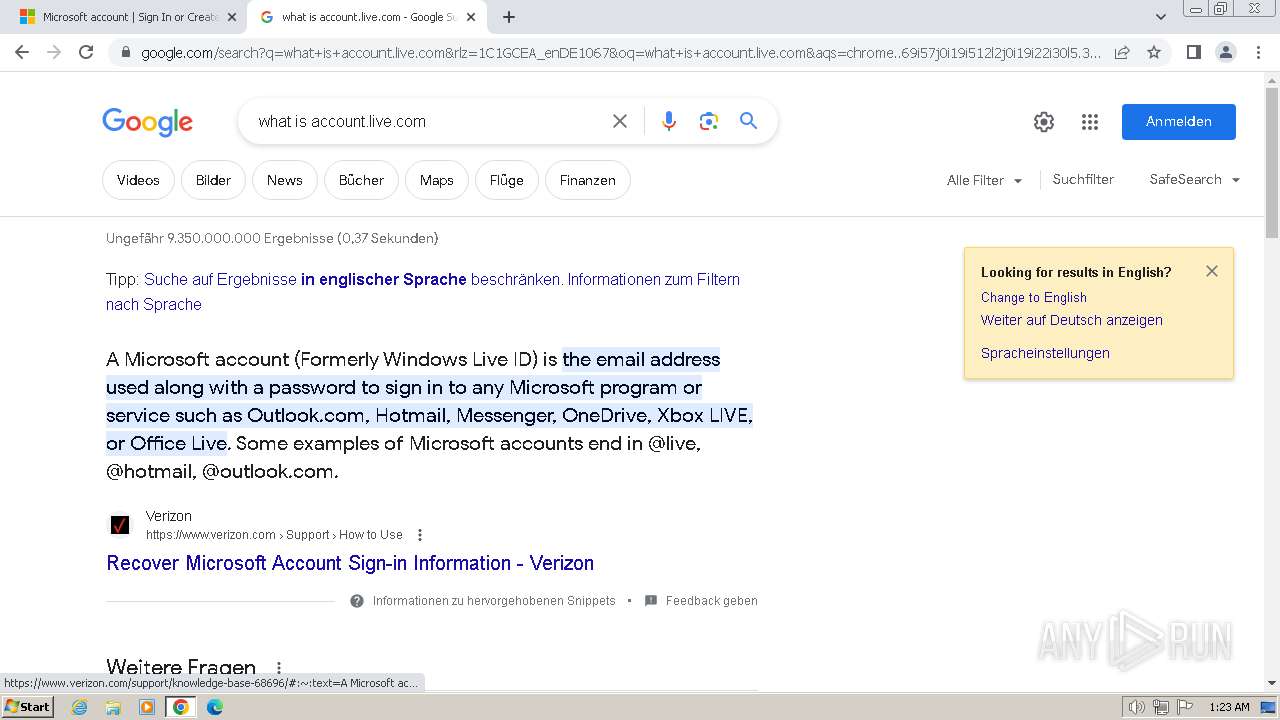Reload the current page
Viewport: 1280px width, 720px height.
point(86,52)
